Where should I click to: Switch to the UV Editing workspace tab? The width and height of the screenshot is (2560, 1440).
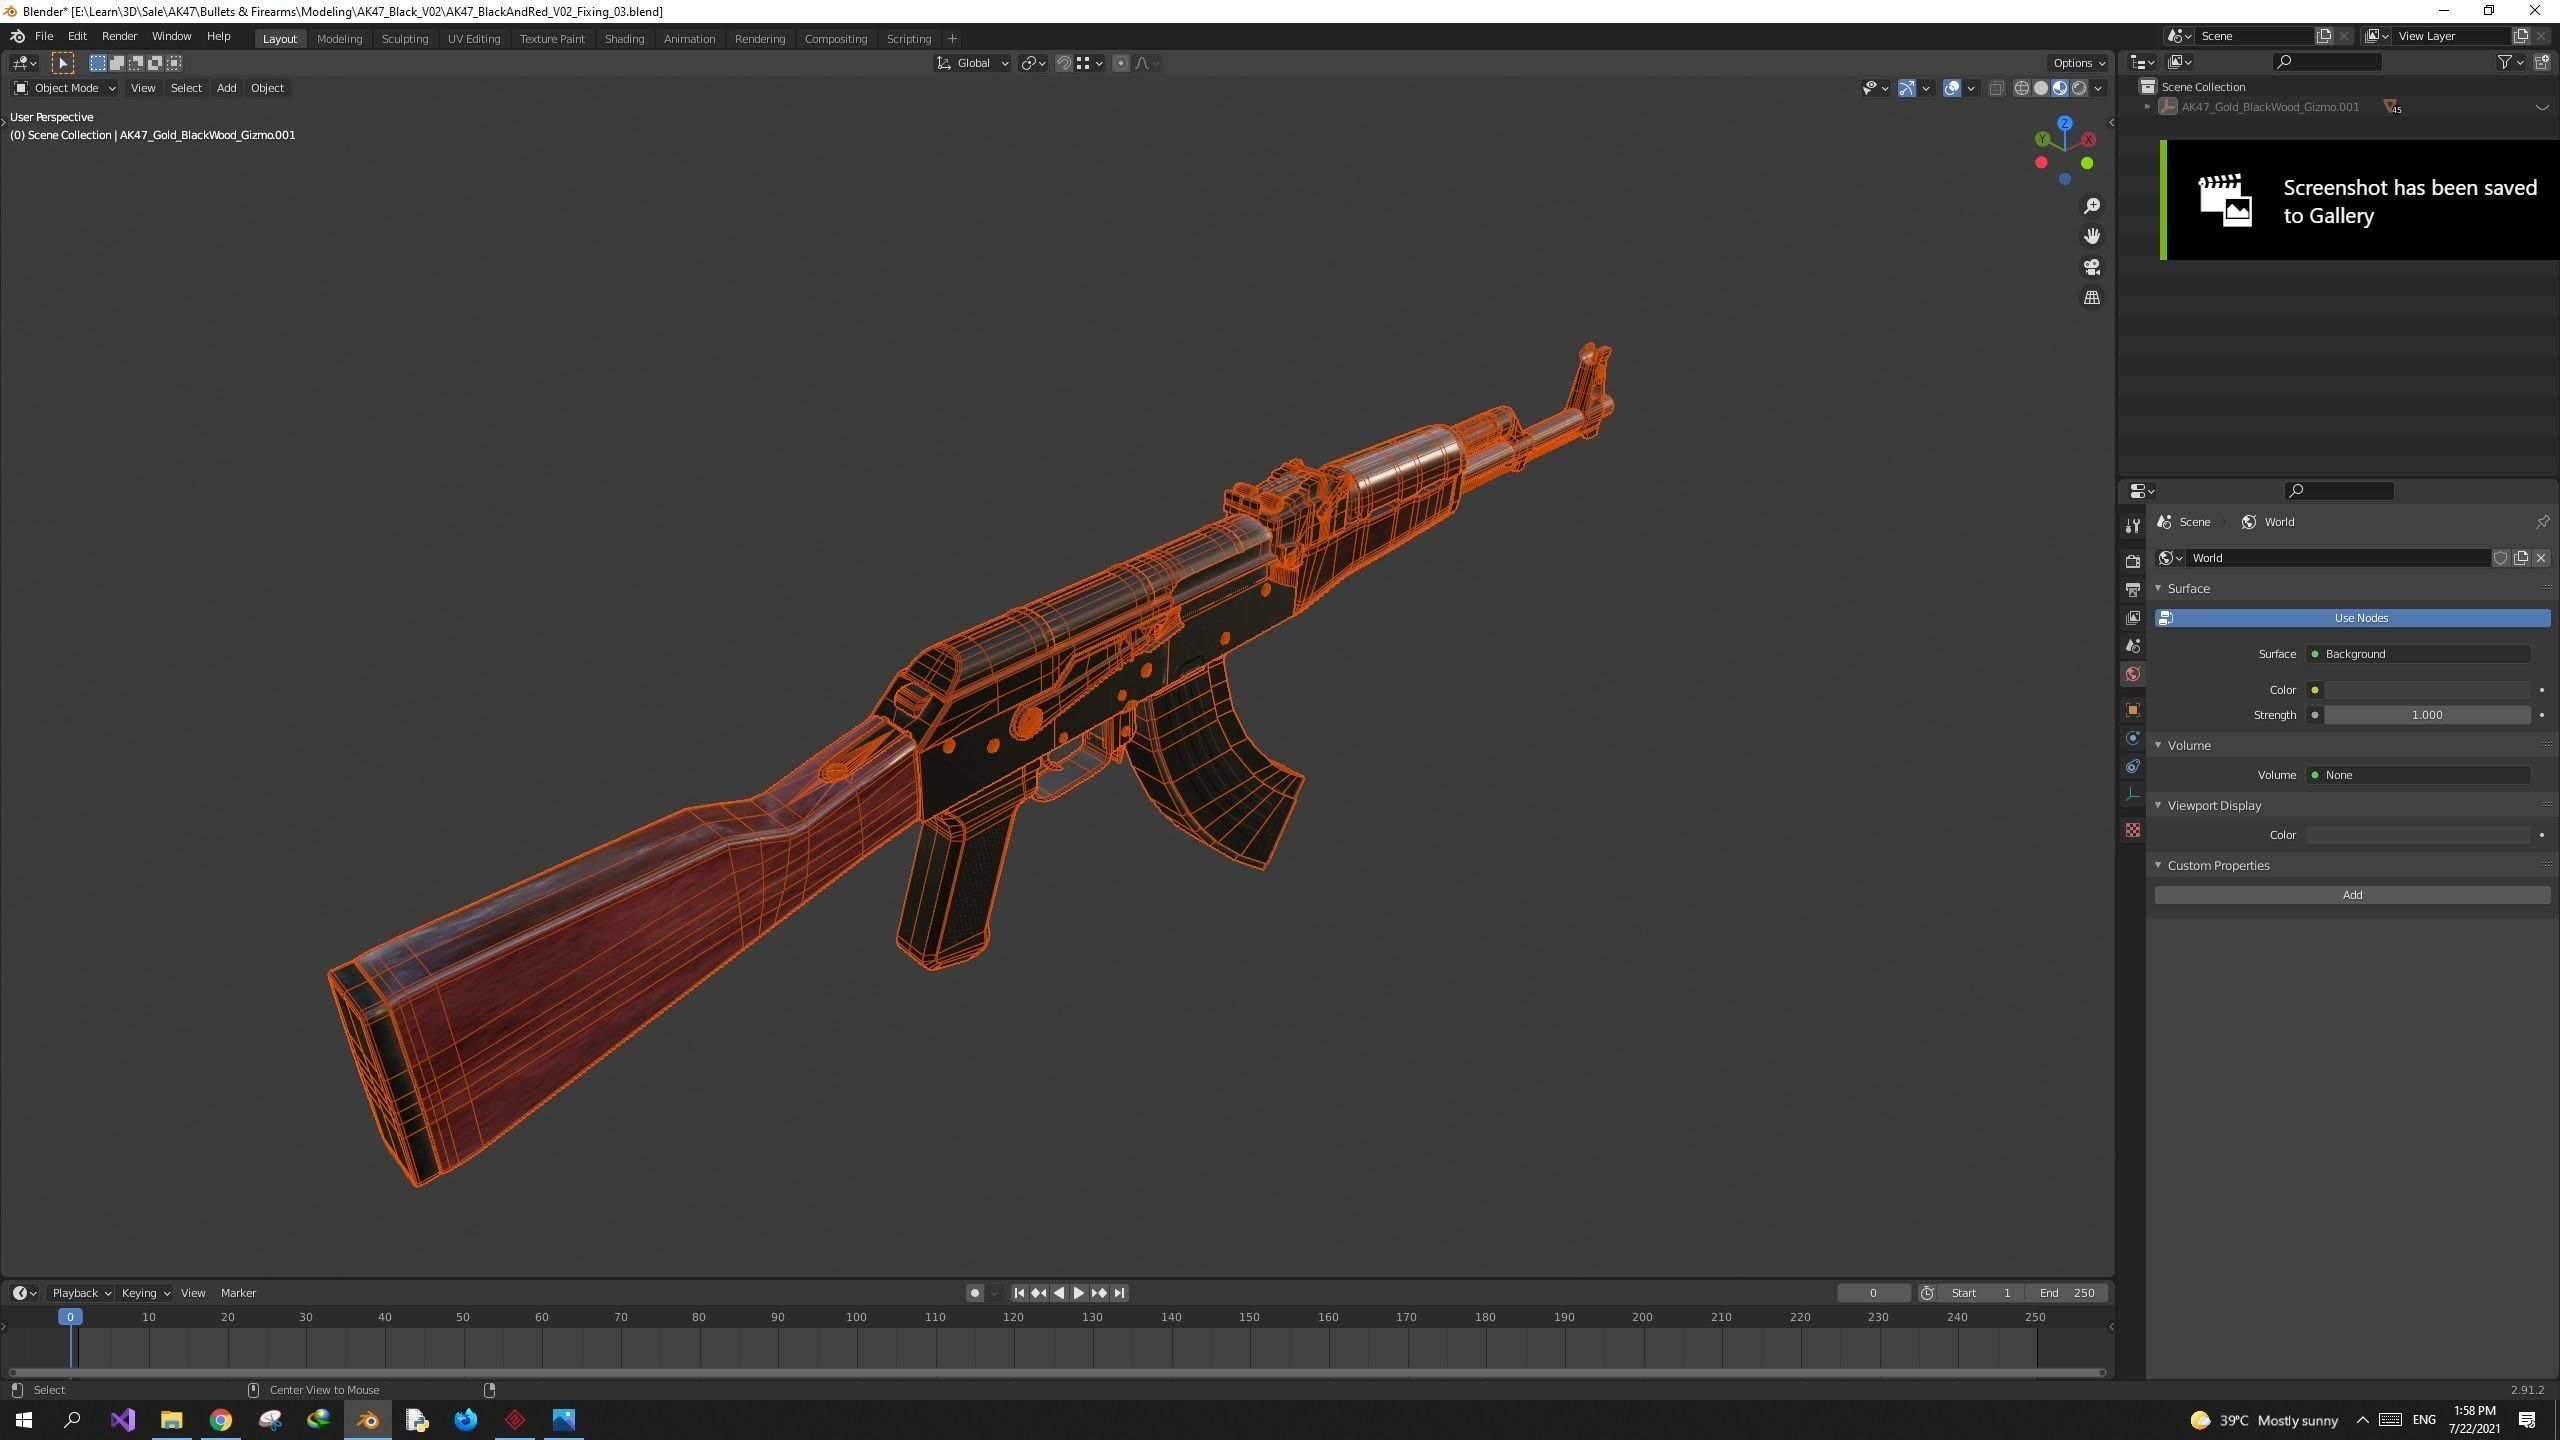[x=473, y=38]
